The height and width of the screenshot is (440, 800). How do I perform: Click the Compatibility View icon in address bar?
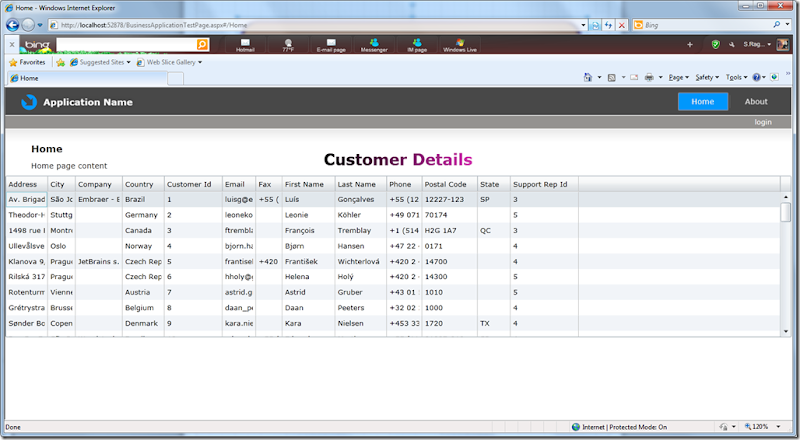[x=595, y=25]
